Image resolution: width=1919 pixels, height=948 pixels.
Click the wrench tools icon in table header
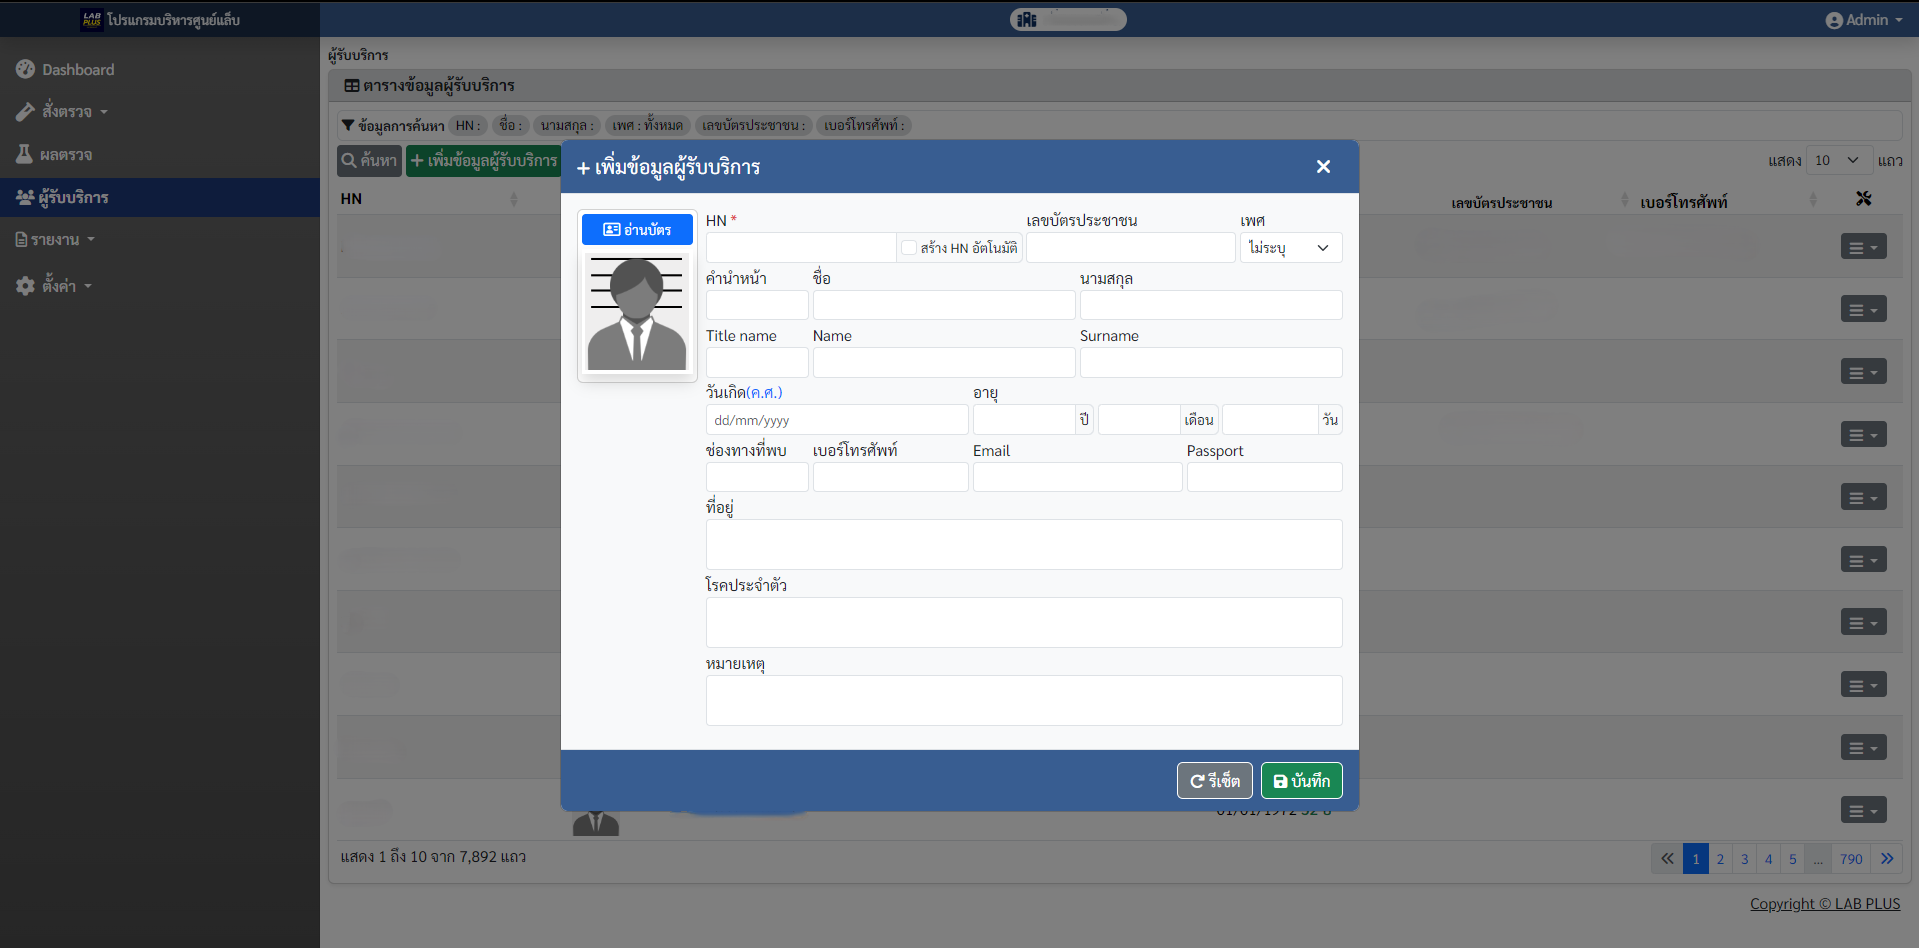1863,199
